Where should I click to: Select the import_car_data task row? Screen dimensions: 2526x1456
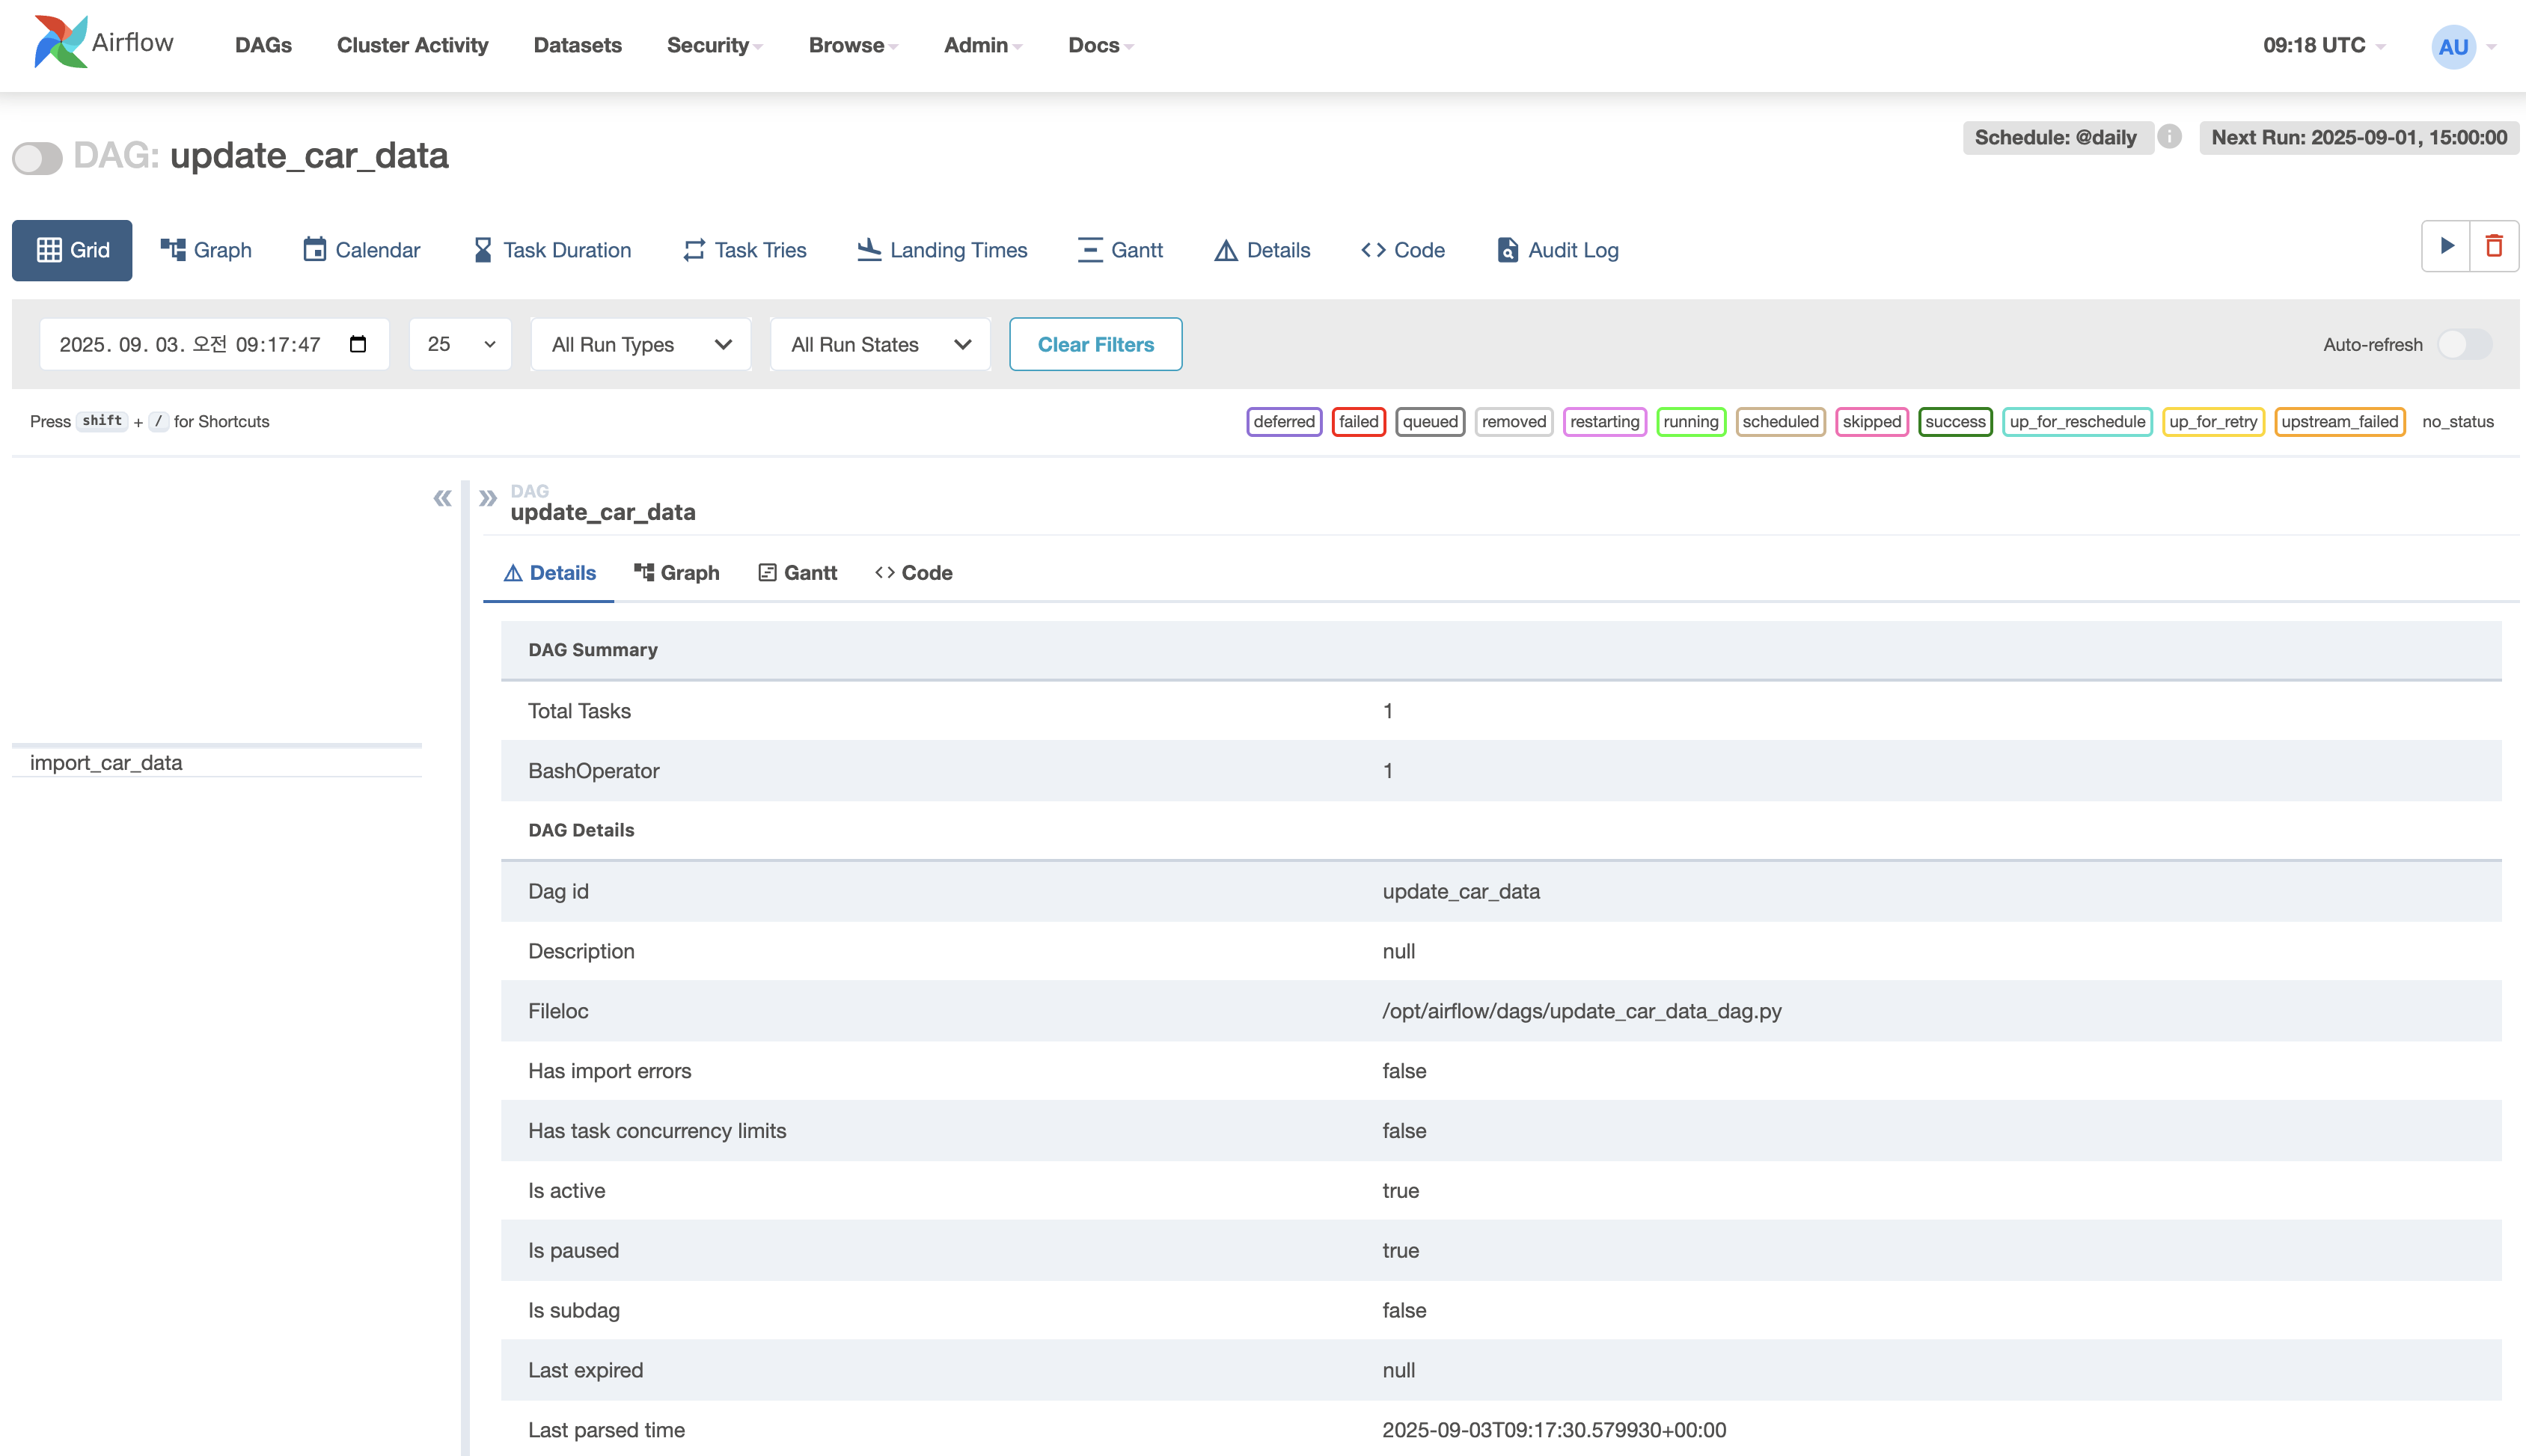pyautogui.click(x=106, y=762)
